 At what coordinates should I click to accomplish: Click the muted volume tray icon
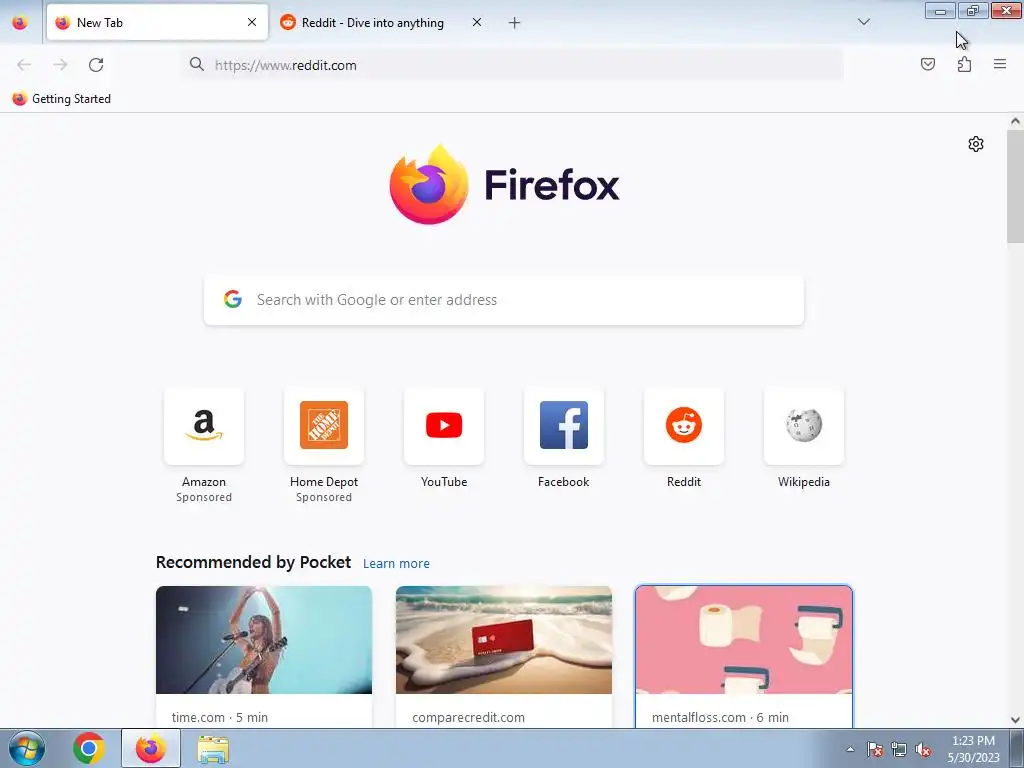(923, 750)
